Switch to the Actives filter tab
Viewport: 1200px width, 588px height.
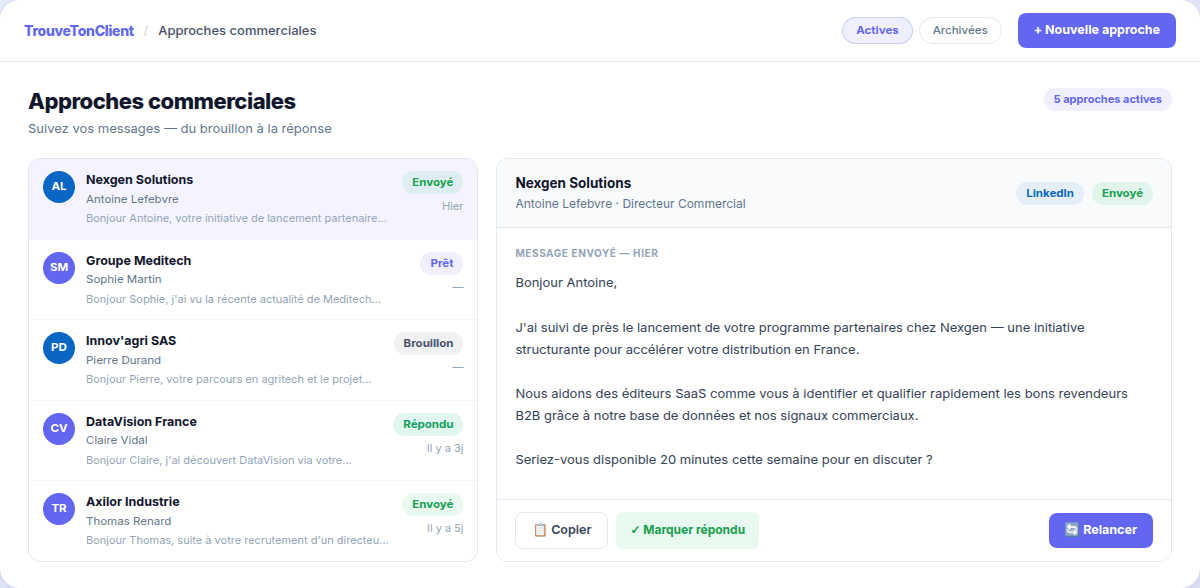[x=877, y=30]
